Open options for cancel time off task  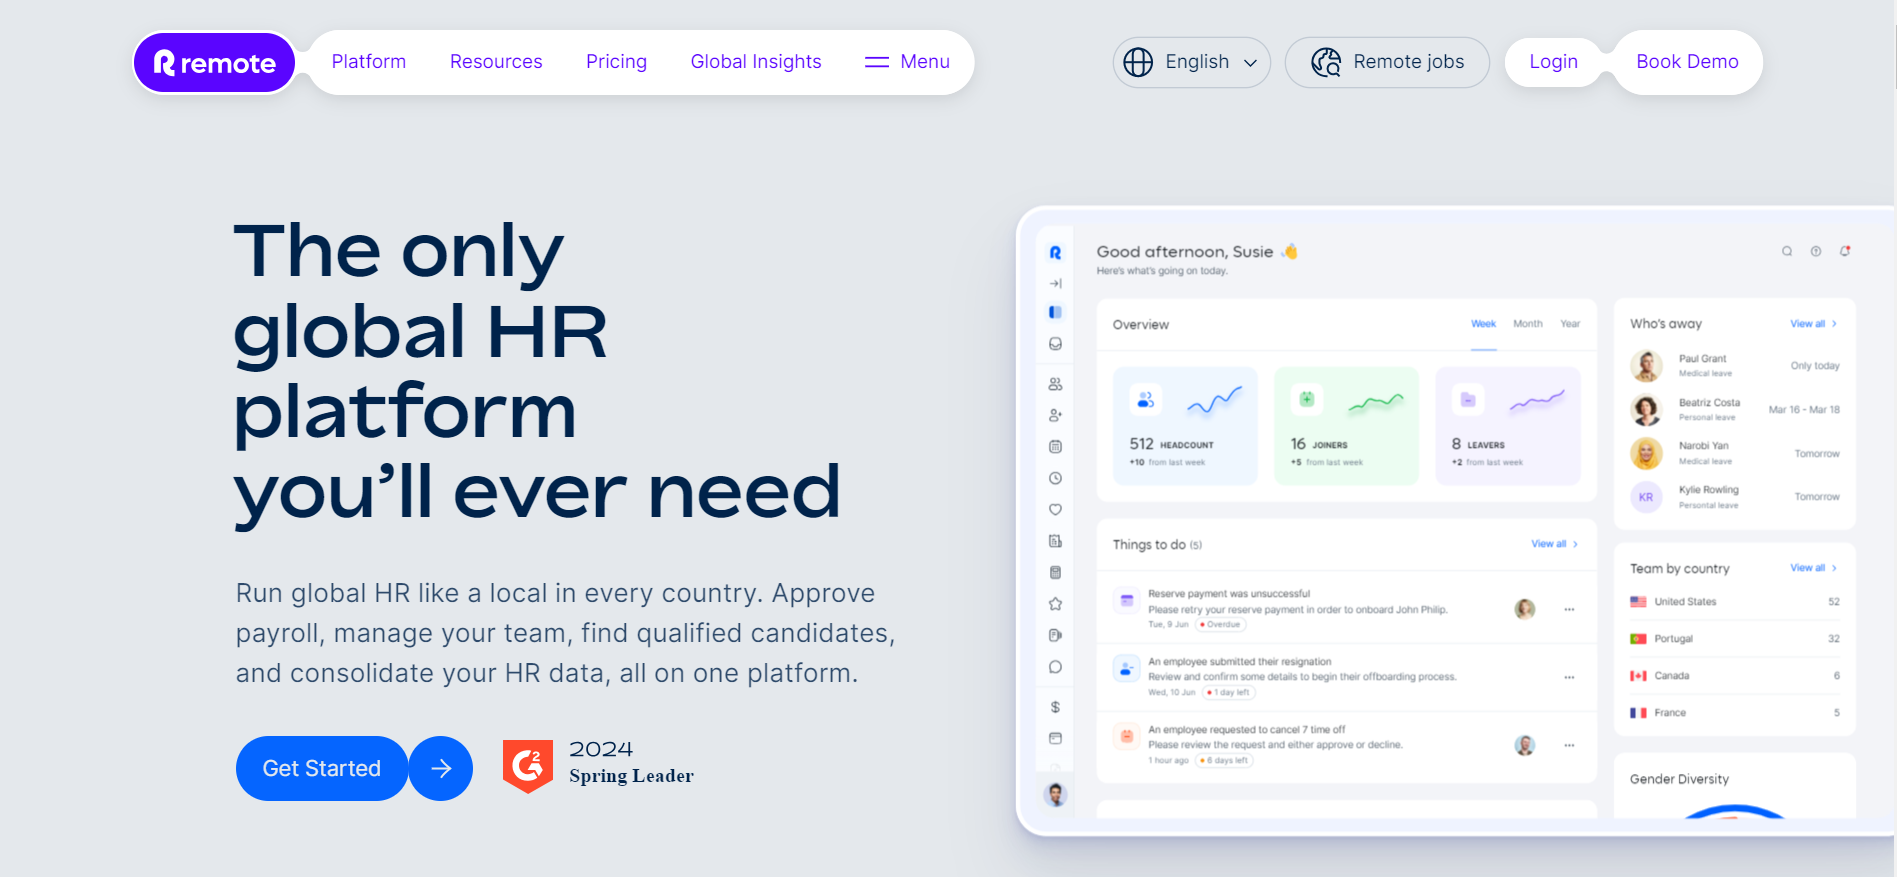[1570, 745]
